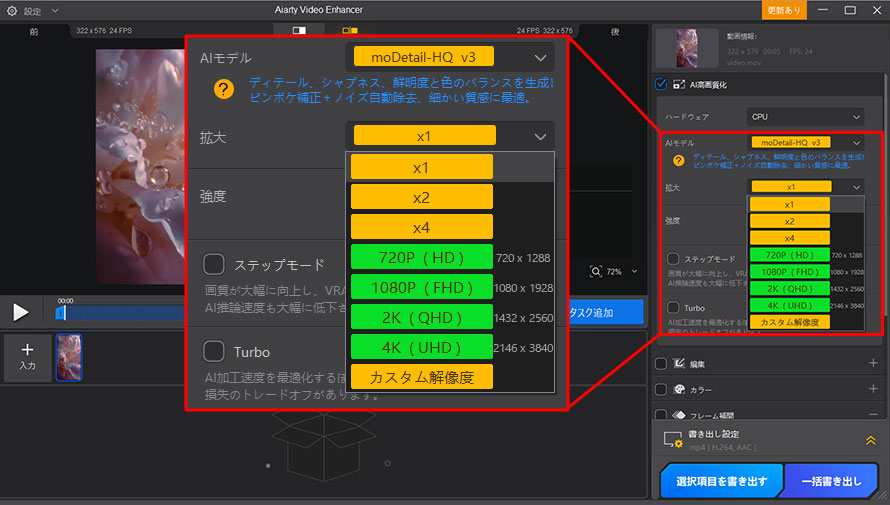Click the zoom magnifier icon beside 72%
The image size is (890, 505).
tap(595, 271)
